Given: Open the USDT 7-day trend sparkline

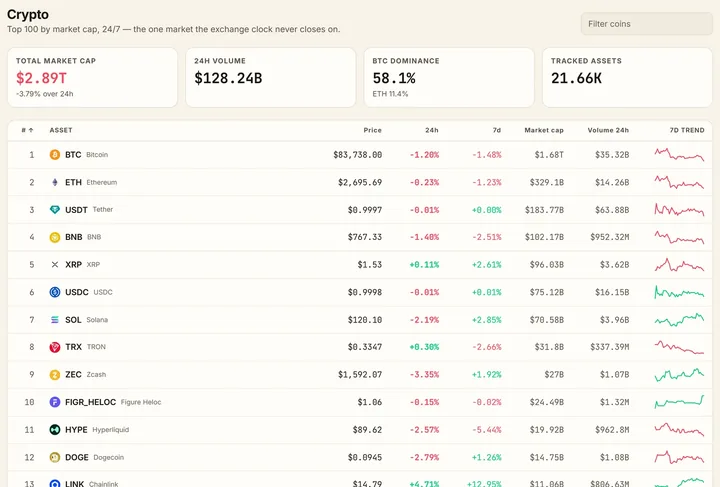Looking at the screenshot, I should pos(679,210).
